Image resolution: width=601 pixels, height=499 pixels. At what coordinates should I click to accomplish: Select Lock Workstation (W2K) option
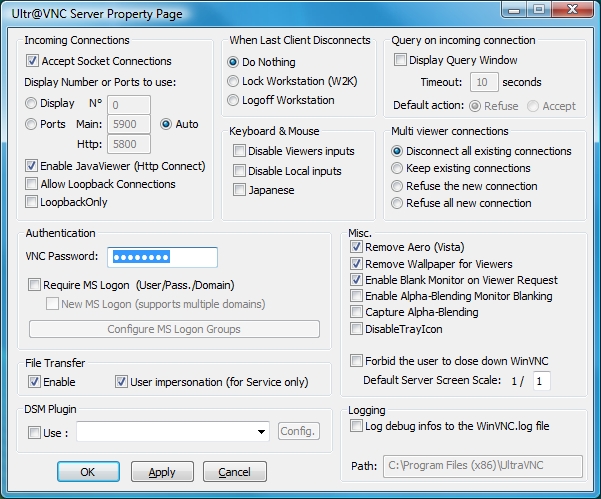click(233, 81)
